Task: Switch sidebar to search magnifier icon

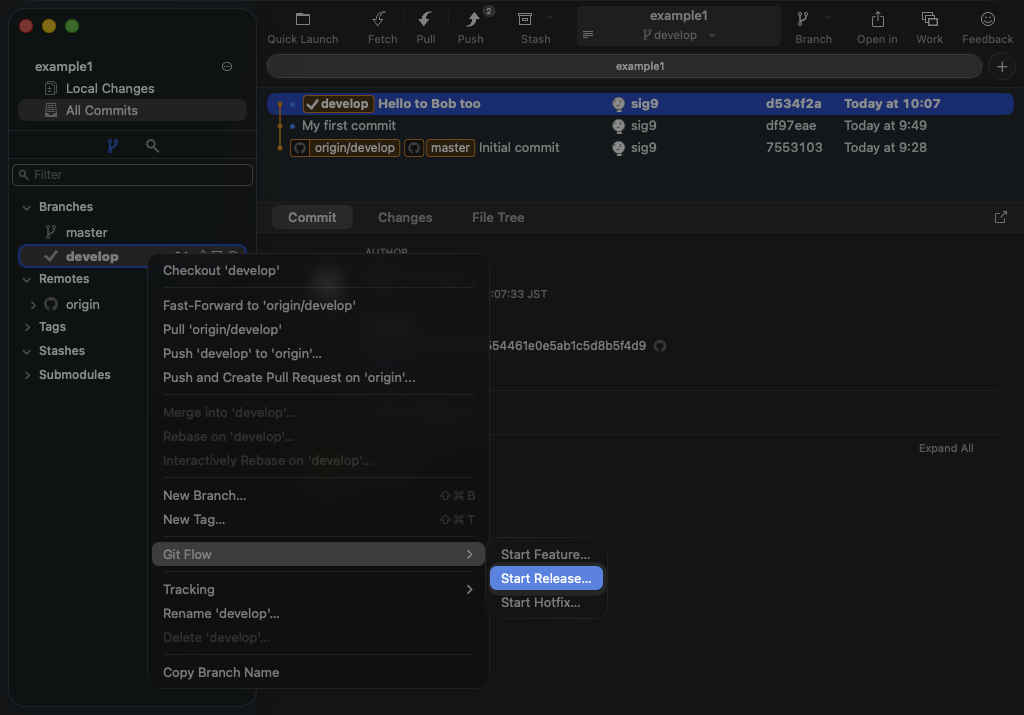Action: tap(152, 146)
